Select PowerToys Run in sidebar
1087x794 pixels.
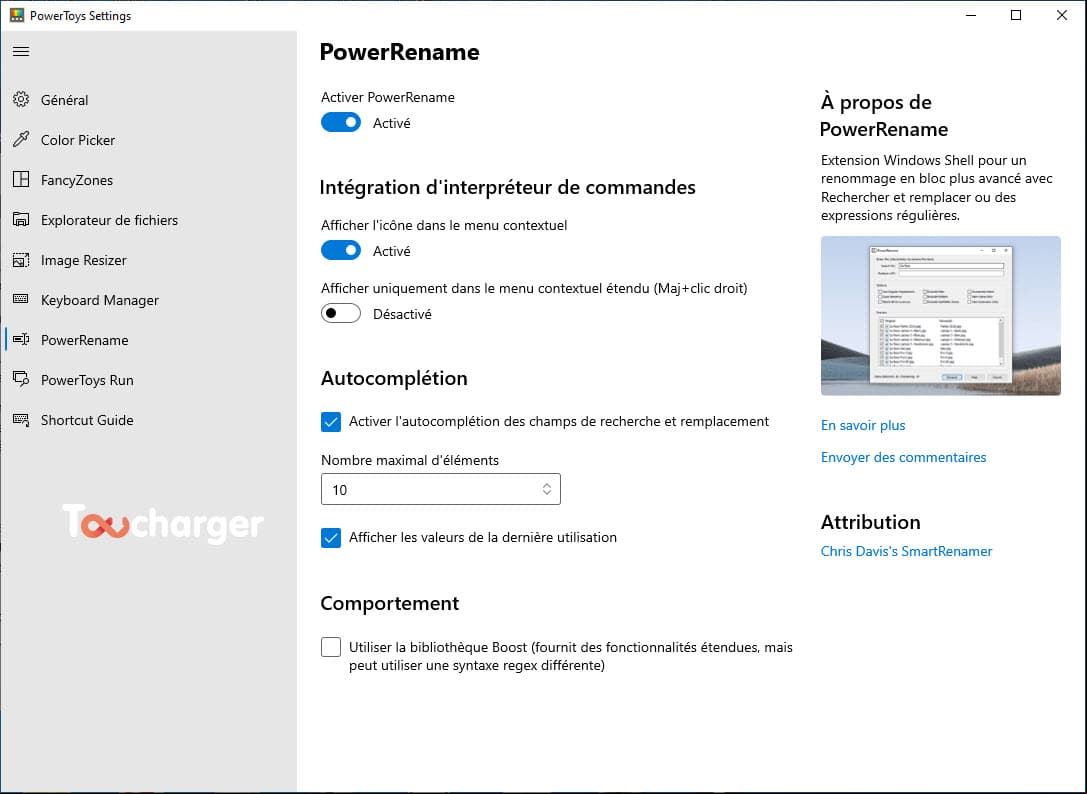[x=87, y=380]
